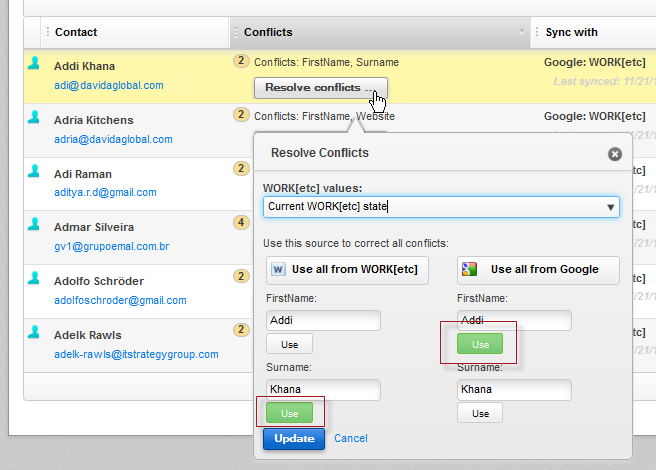Sort by the Contact column header
Screen dimensions: 656x470
(x=76, y=33)
